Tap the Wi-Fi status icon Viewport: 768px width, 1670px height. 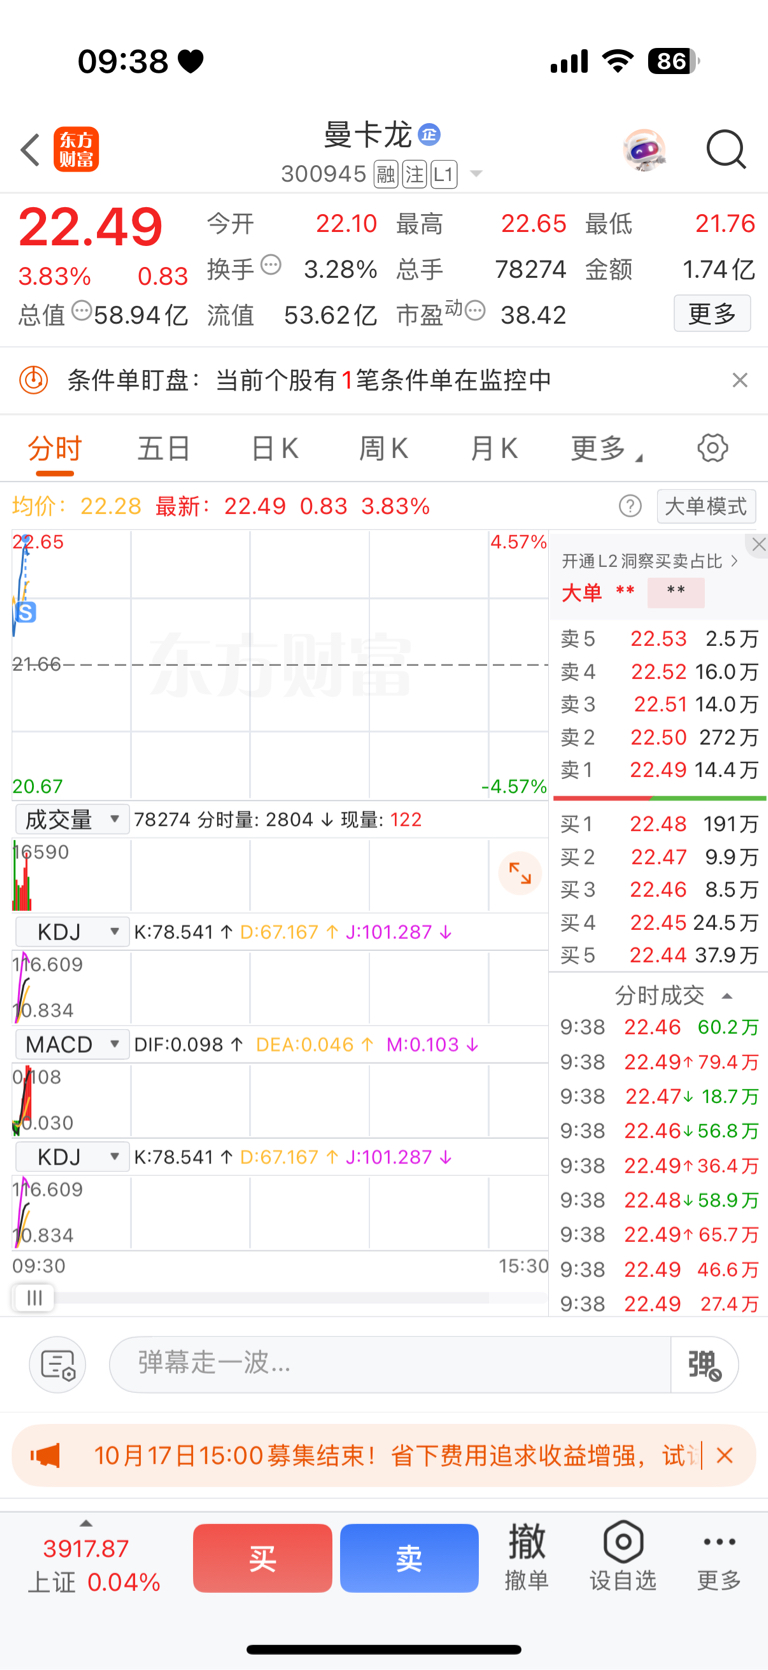click(x=619, y=61)
